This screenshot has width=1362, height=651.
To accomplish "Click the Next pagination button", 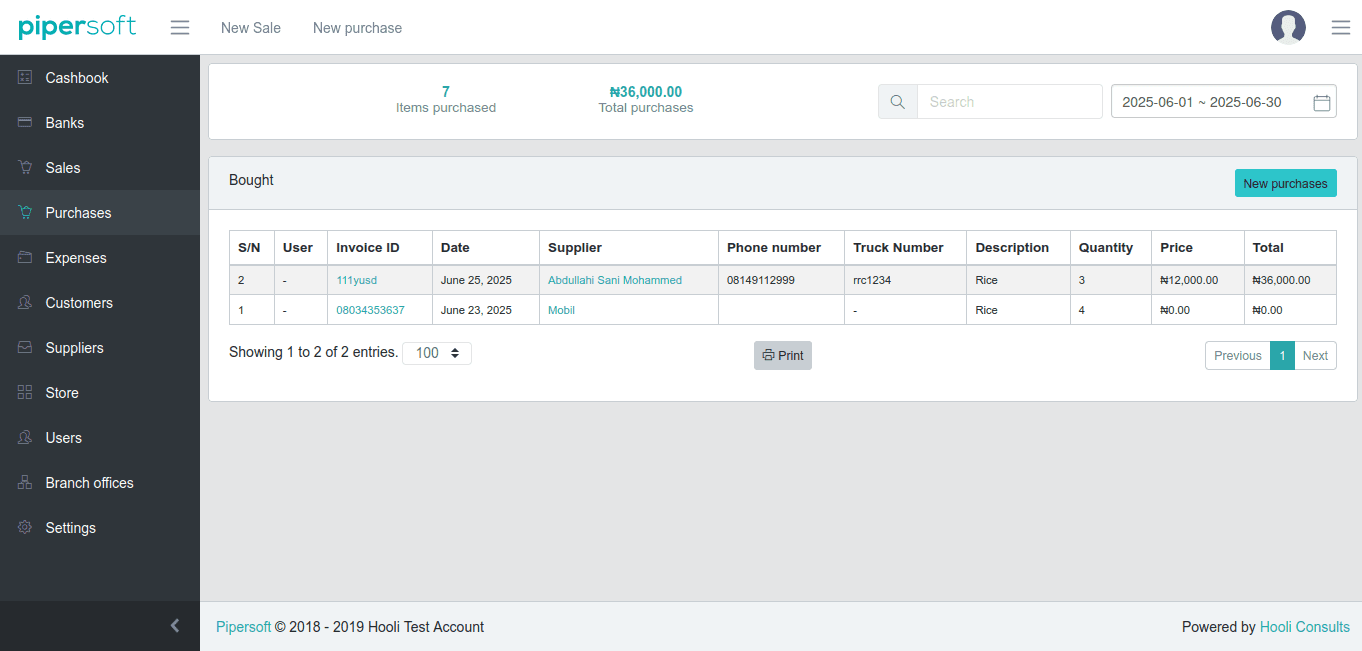I will (1315, 355).
